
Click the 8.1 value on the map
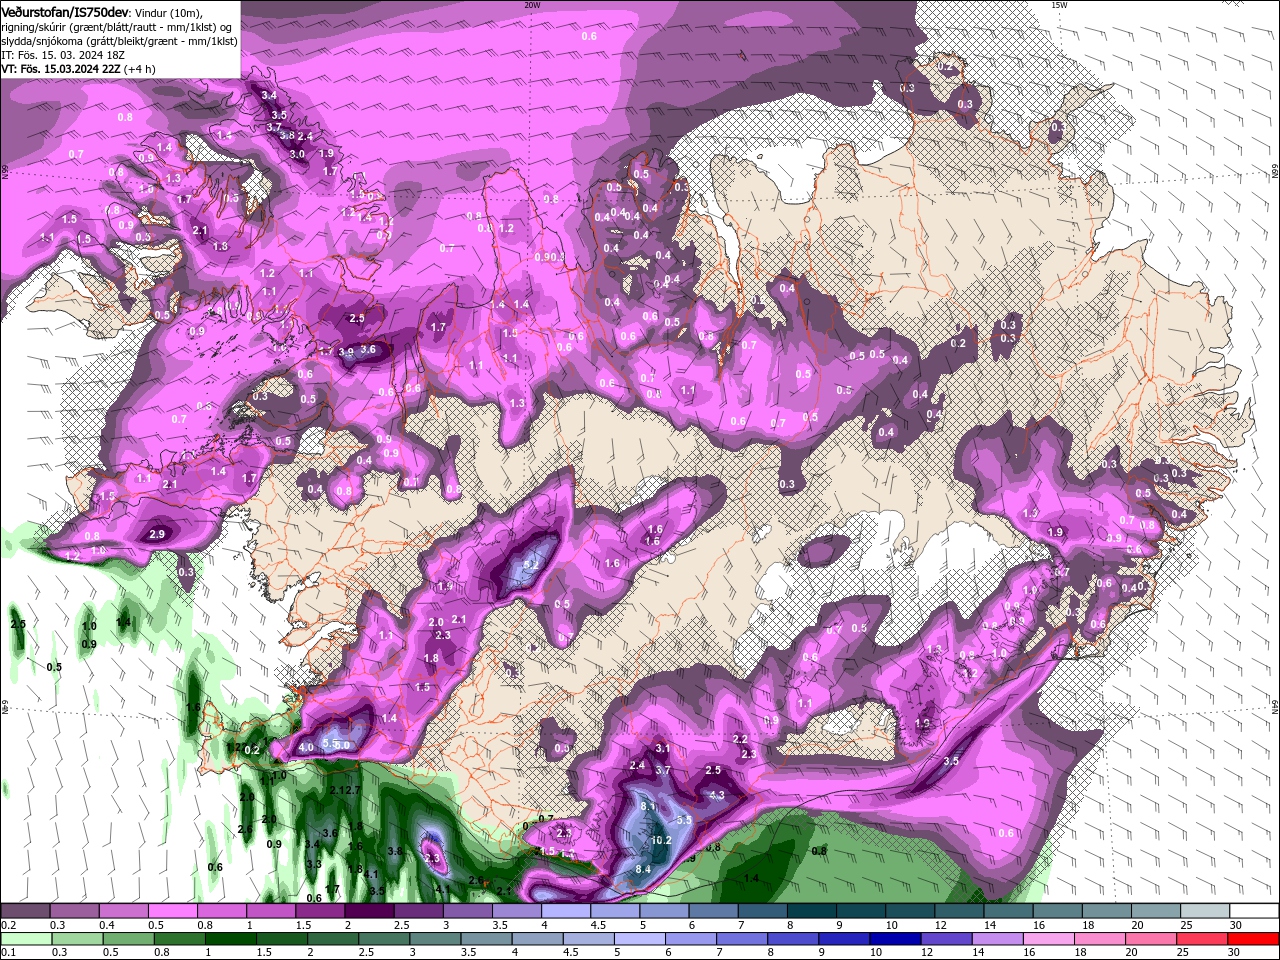[x=648, y=806]
